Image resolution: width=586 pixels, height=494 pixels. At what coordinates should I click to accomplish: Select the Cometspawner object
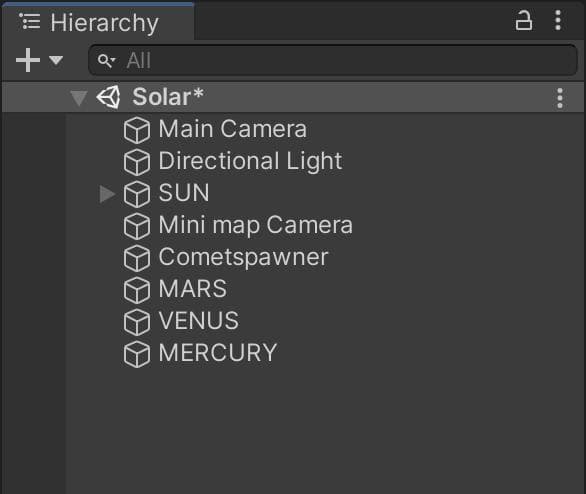[x=243, y=257]
